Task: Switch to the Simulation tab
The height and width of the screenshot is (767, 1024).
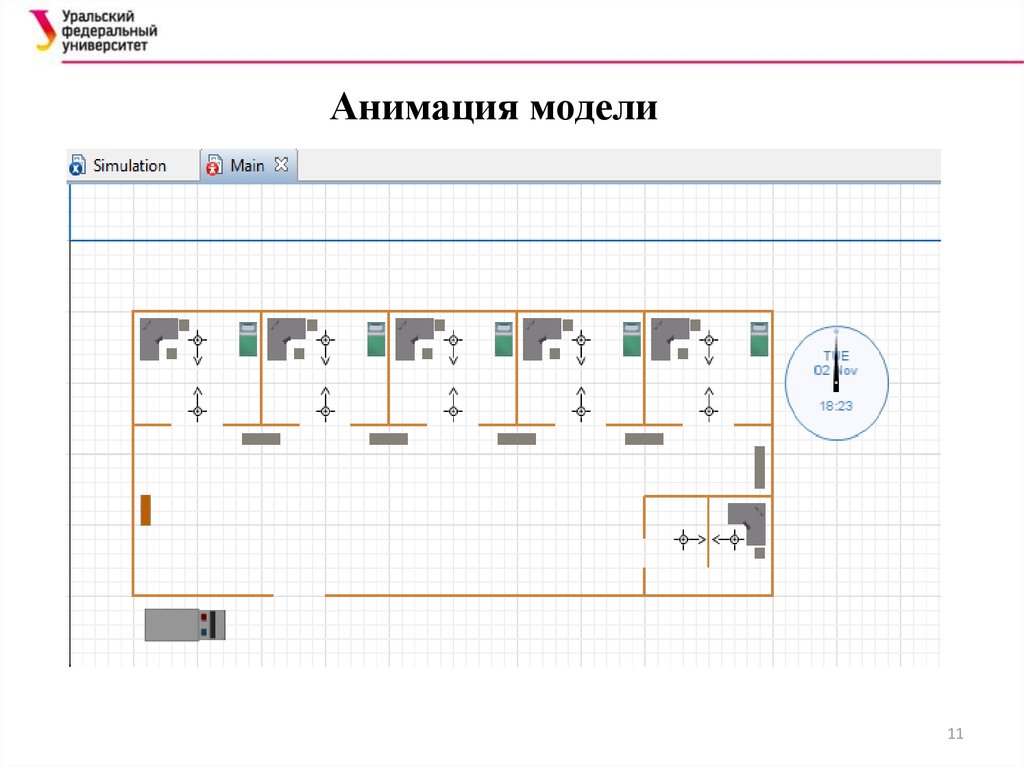Action: coord(129,166)
